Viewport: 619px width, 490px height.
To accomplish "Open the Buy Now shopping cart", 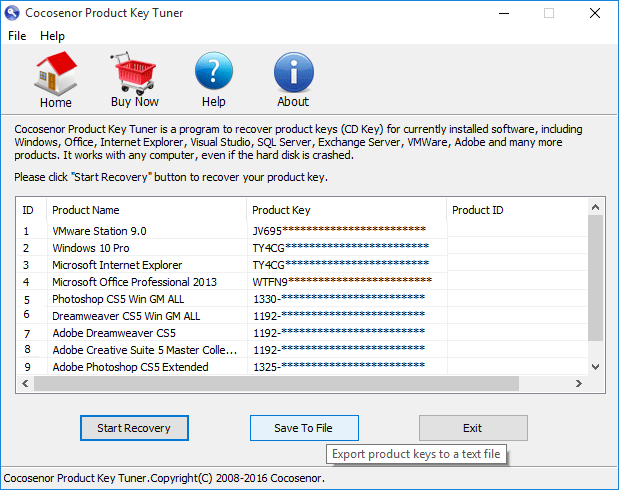I will [x=134, y=73].
